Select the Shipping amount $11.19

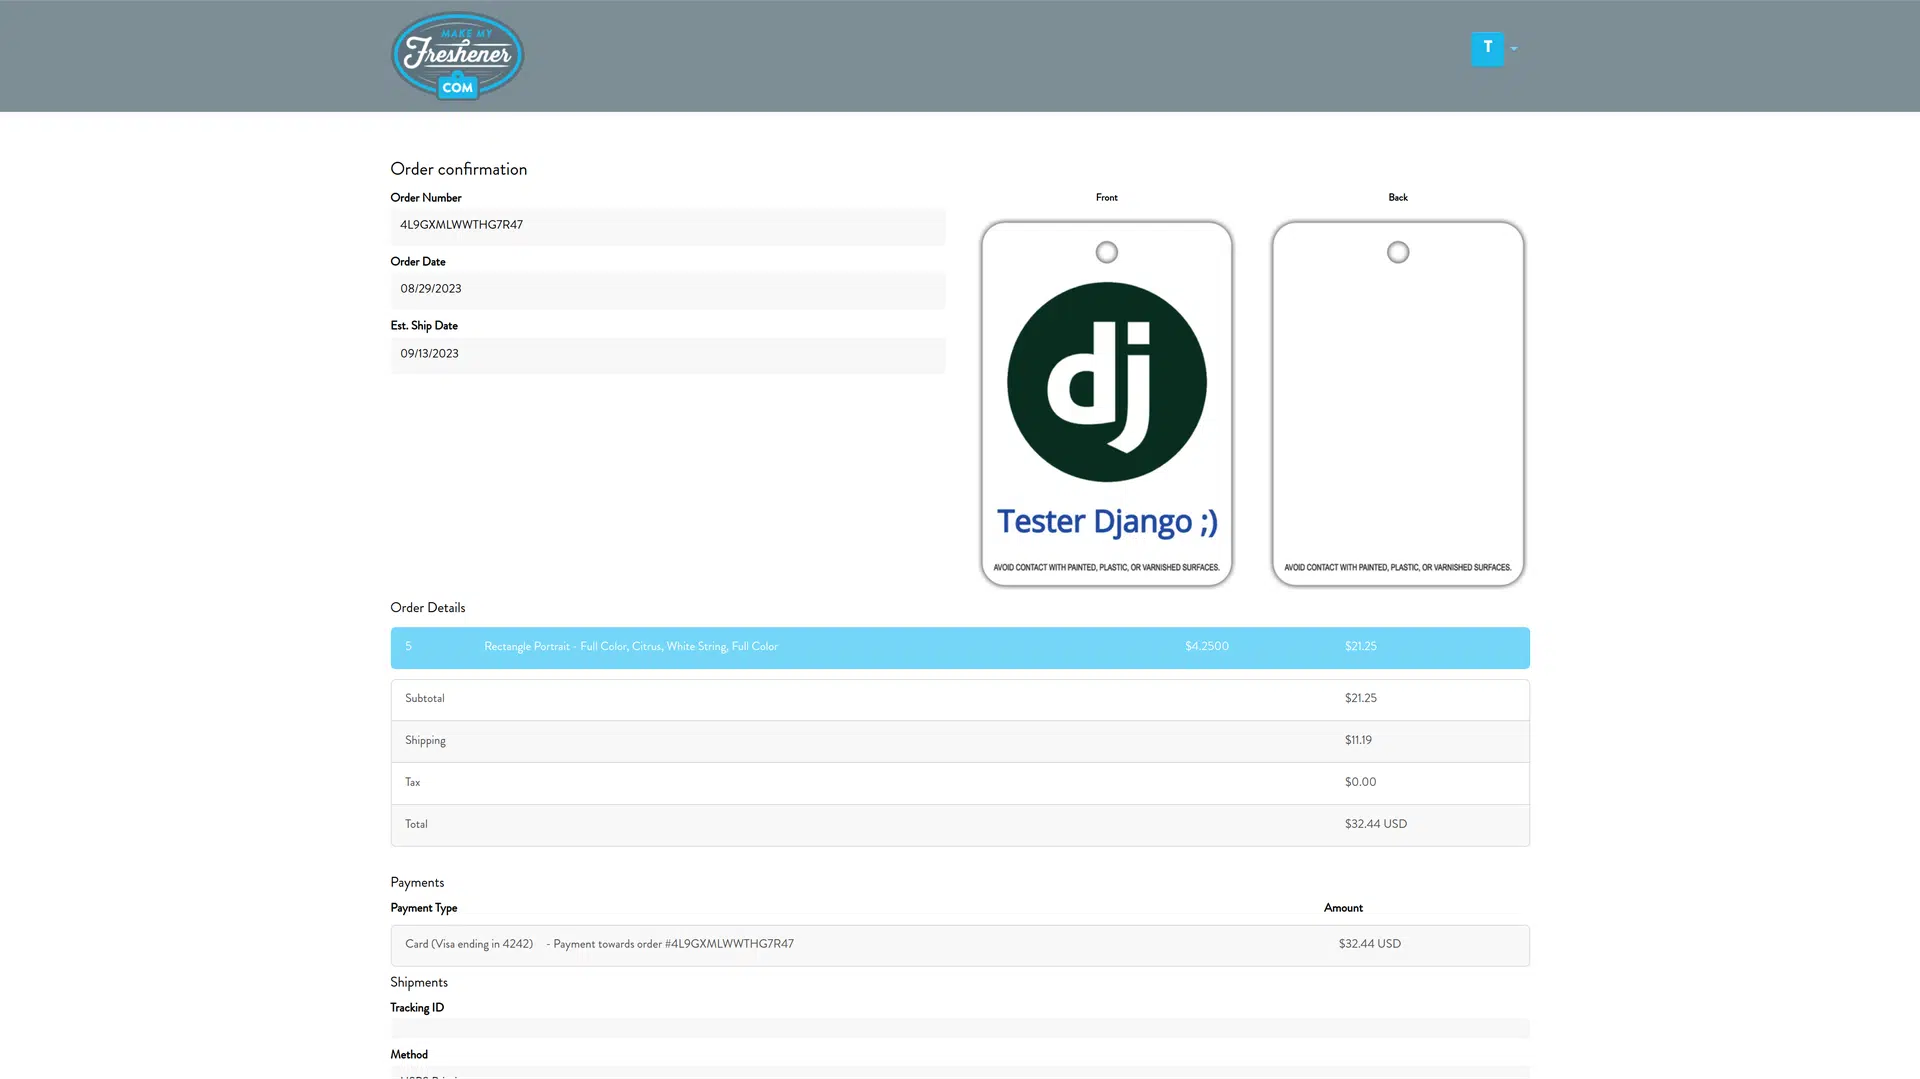coord(1358,741)
